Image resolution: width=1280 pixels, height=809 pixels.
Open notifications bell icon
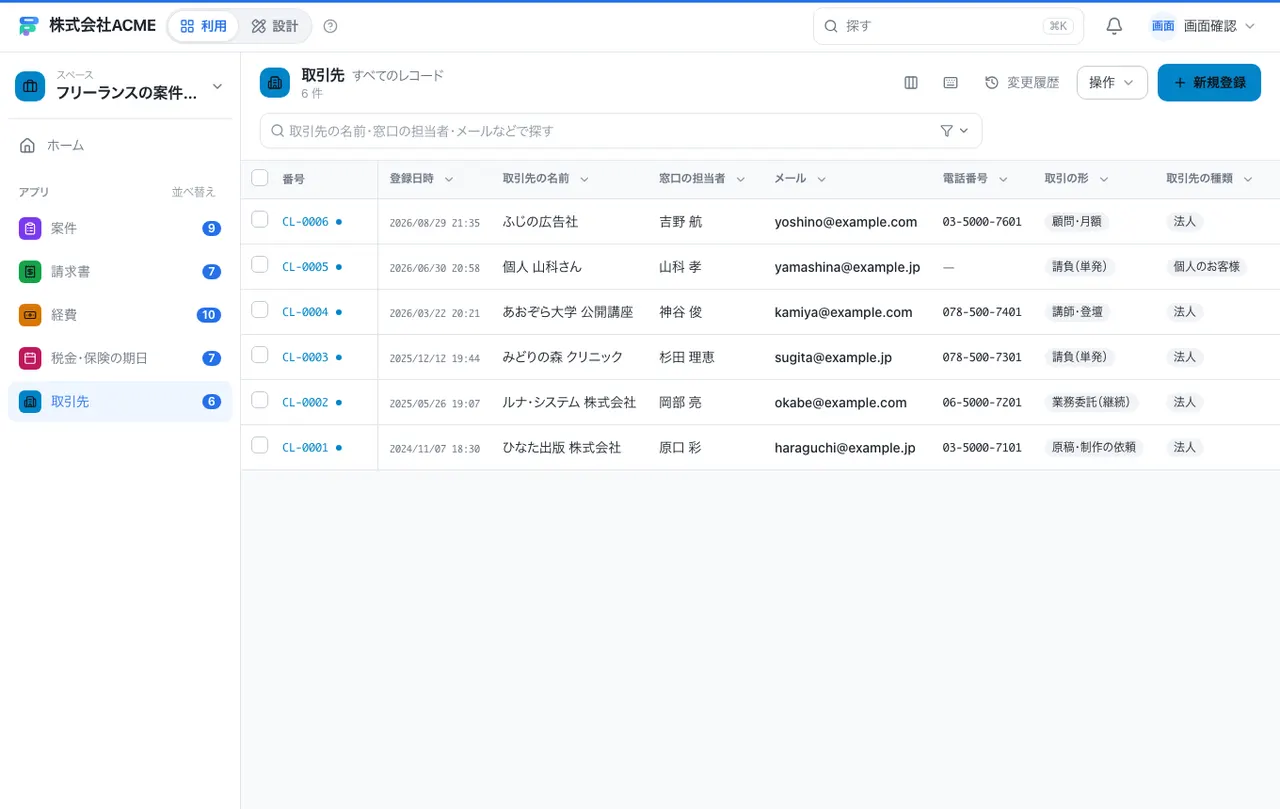click(x=1114, y=26)
